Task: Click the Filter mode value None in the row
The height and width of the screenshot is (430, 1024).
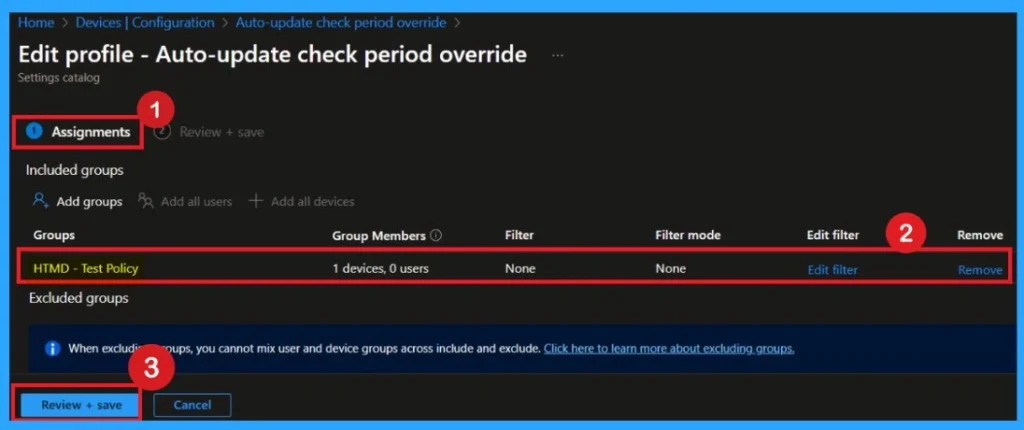Action: (671, 269)
